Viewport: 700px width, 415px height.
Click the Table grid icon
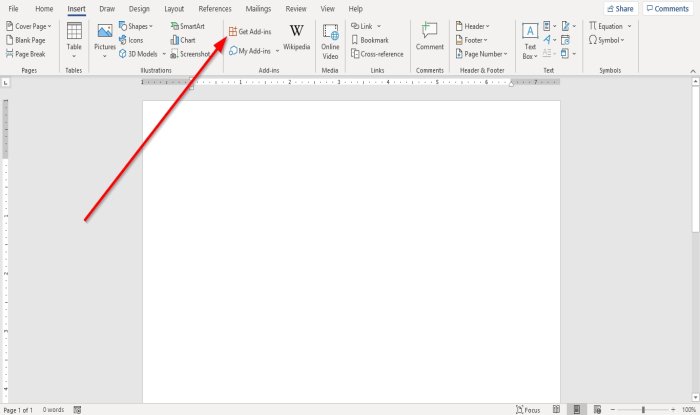click(74, 31)
